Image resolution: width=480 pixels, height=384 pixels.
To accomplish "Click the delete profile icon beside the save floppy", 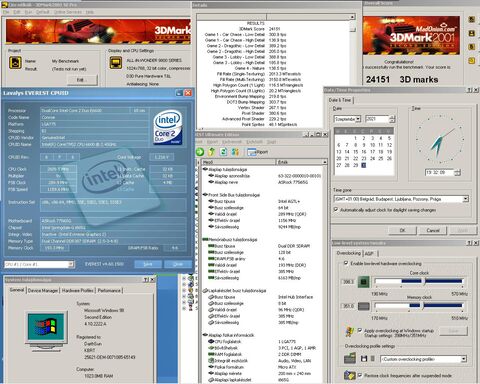I will tap(373, 359).
